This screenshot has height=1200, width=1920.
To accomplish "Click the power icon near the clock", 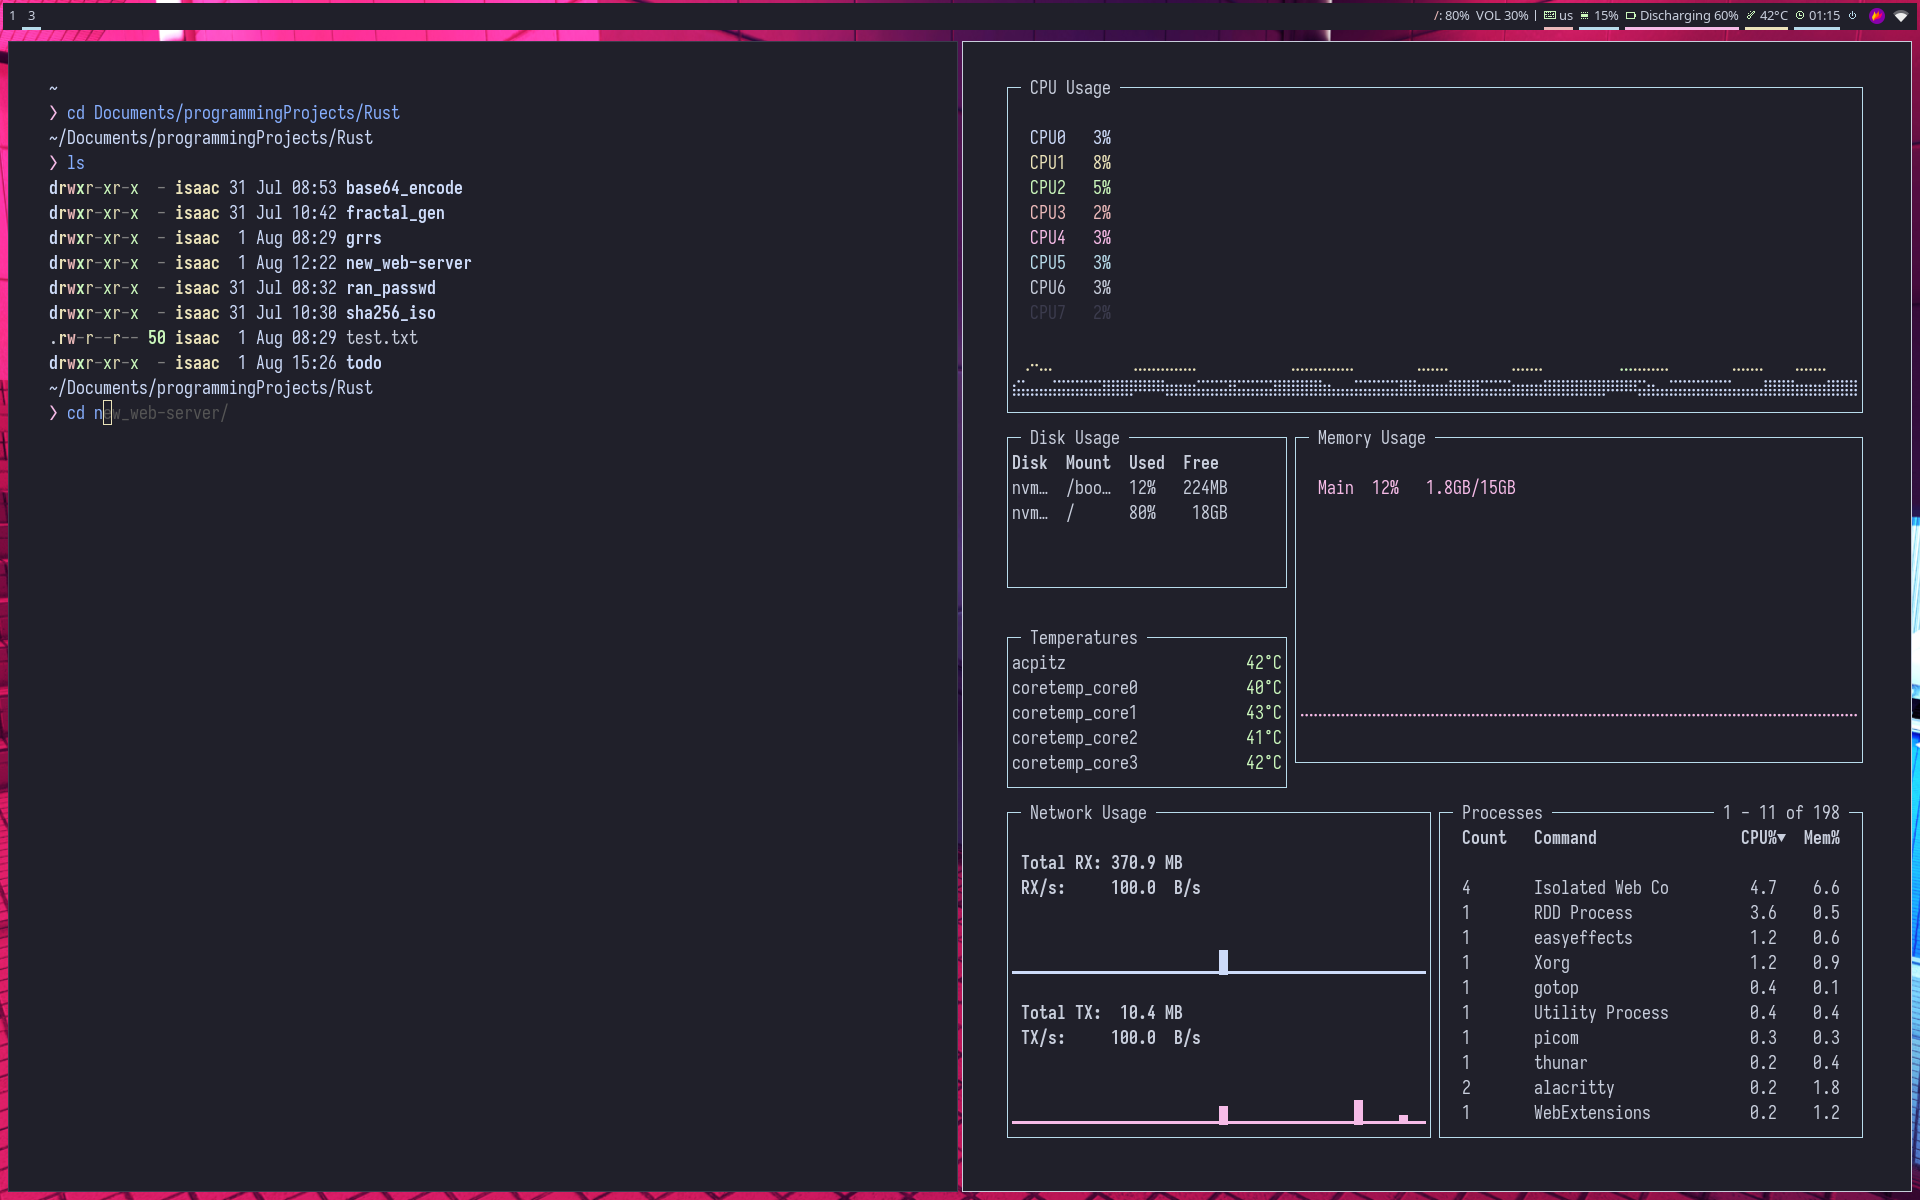I will tap(1852, 16).
